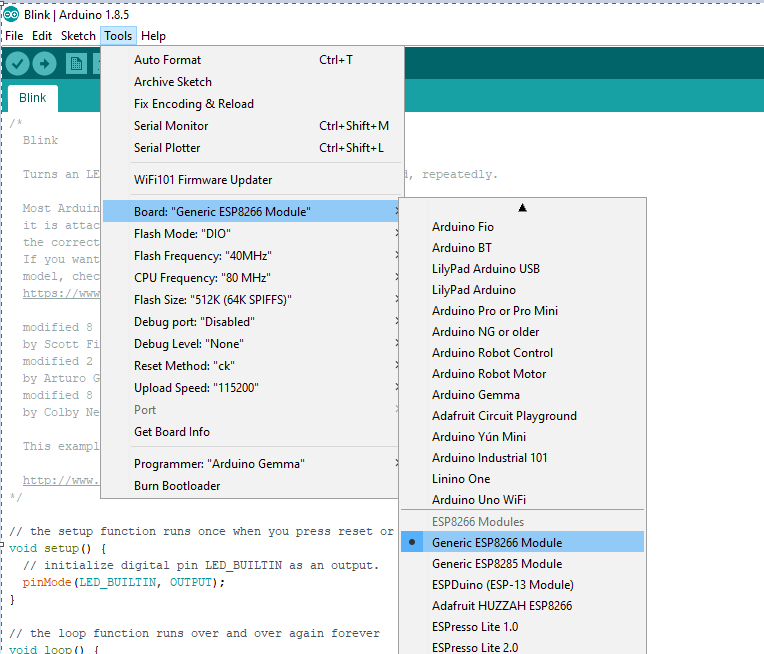Screen dimensions: 764x654
Task: Select Linino One board
Action: point(522,478)
